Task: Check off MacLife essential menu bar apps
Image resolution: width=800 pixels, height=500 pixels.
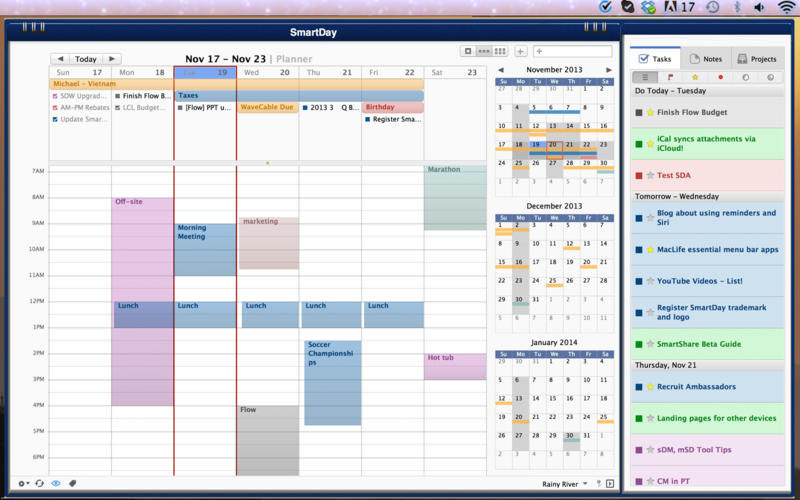Action: click(x=639, y=249)
